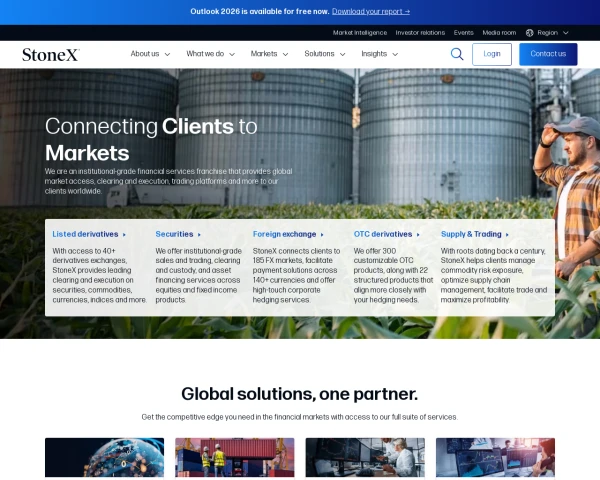This screenshot has height=480, width=600.
Task: Visit the Media room link
Action: 499,33
